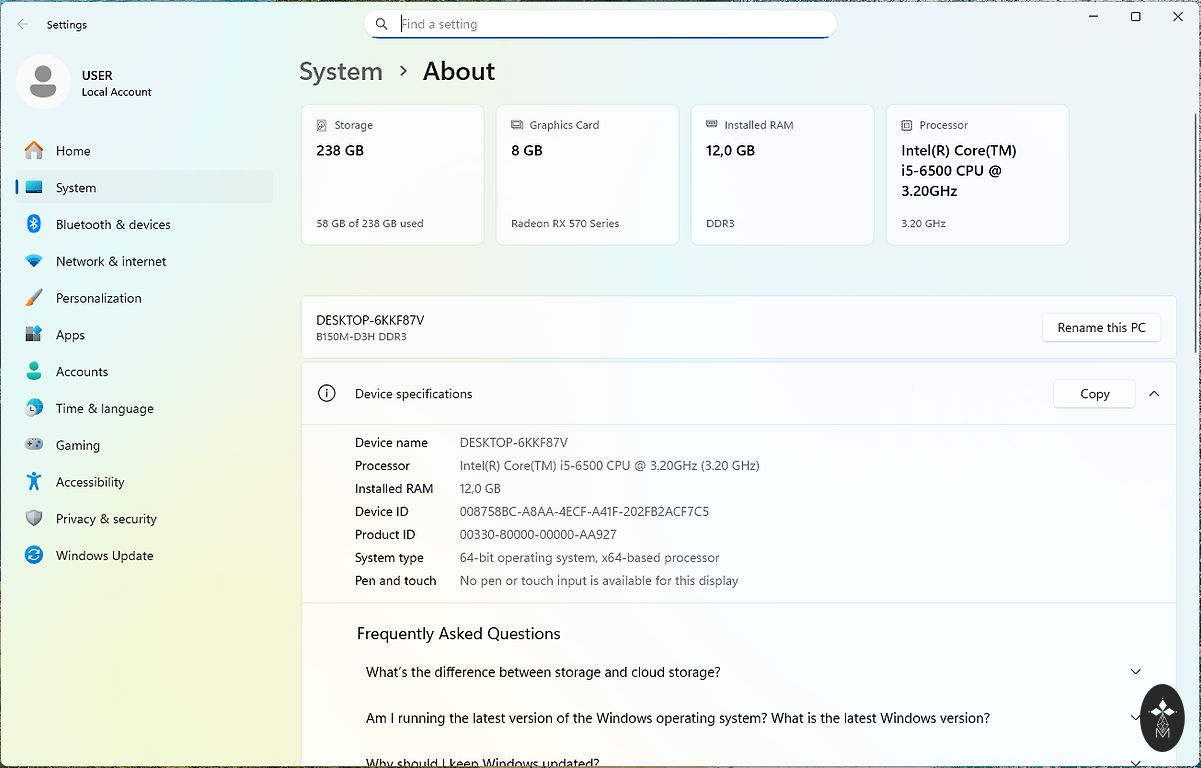Open Windows Update sync icon
The height and width of the screenshot is (768, 1201).
click(34, 556)
